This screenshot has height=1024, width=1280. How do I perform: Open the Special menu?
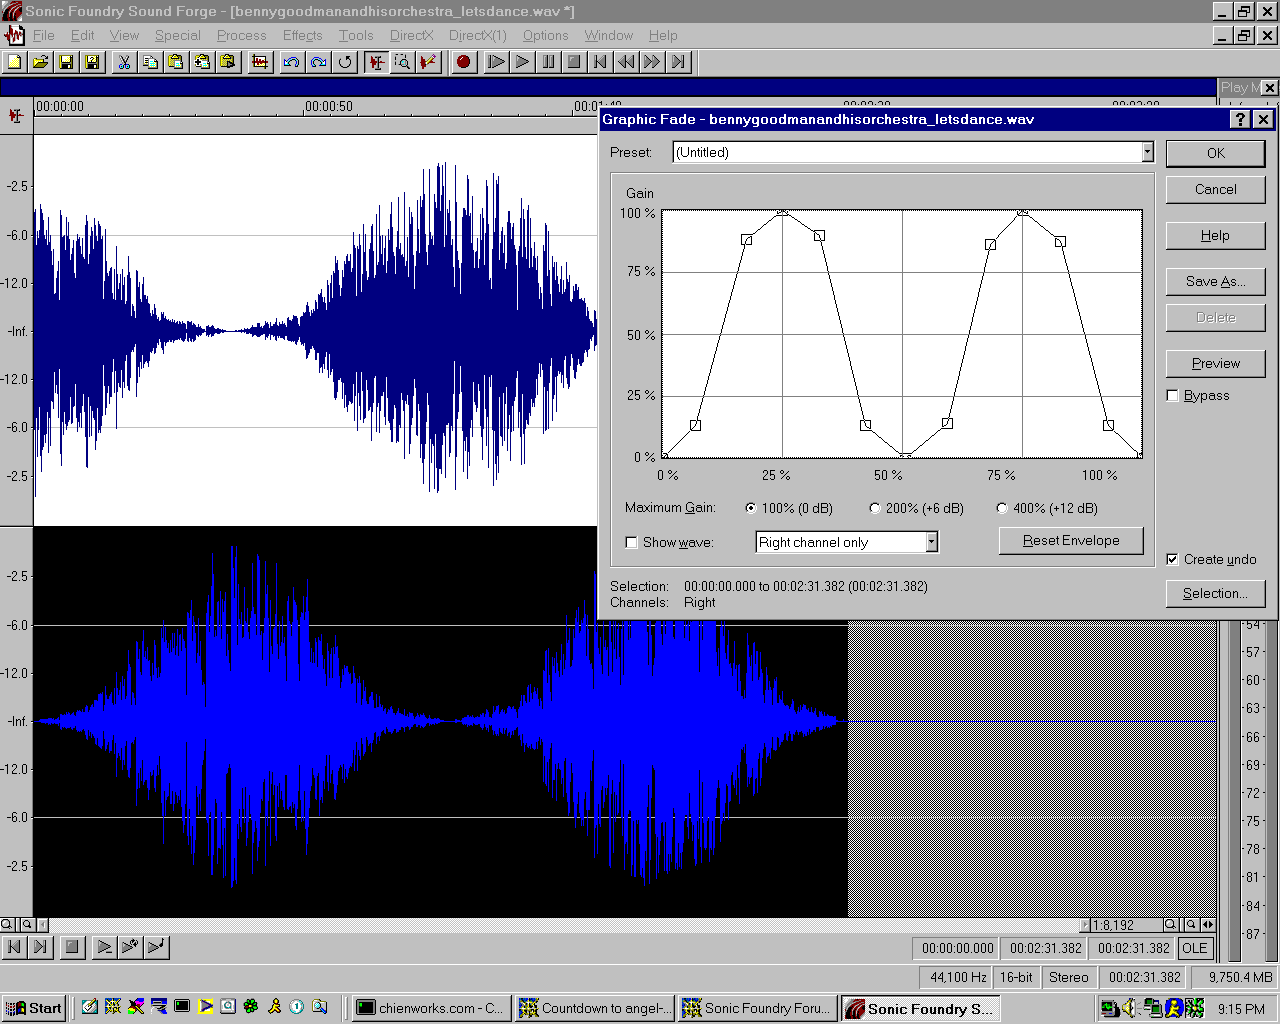click(x=178, y=35)
